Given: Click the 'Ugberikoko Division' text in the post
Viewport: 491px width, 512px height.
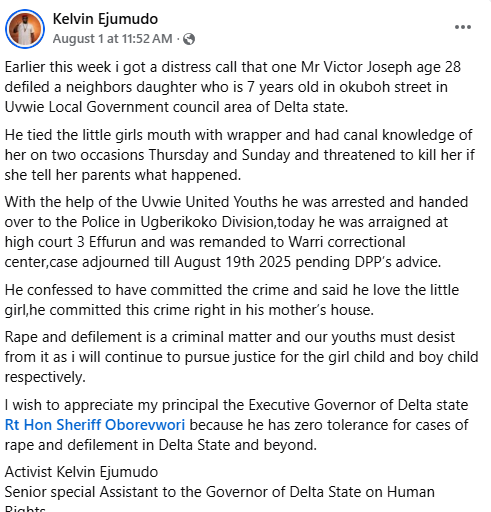Looking at the screenshot, I should (207, 222).
